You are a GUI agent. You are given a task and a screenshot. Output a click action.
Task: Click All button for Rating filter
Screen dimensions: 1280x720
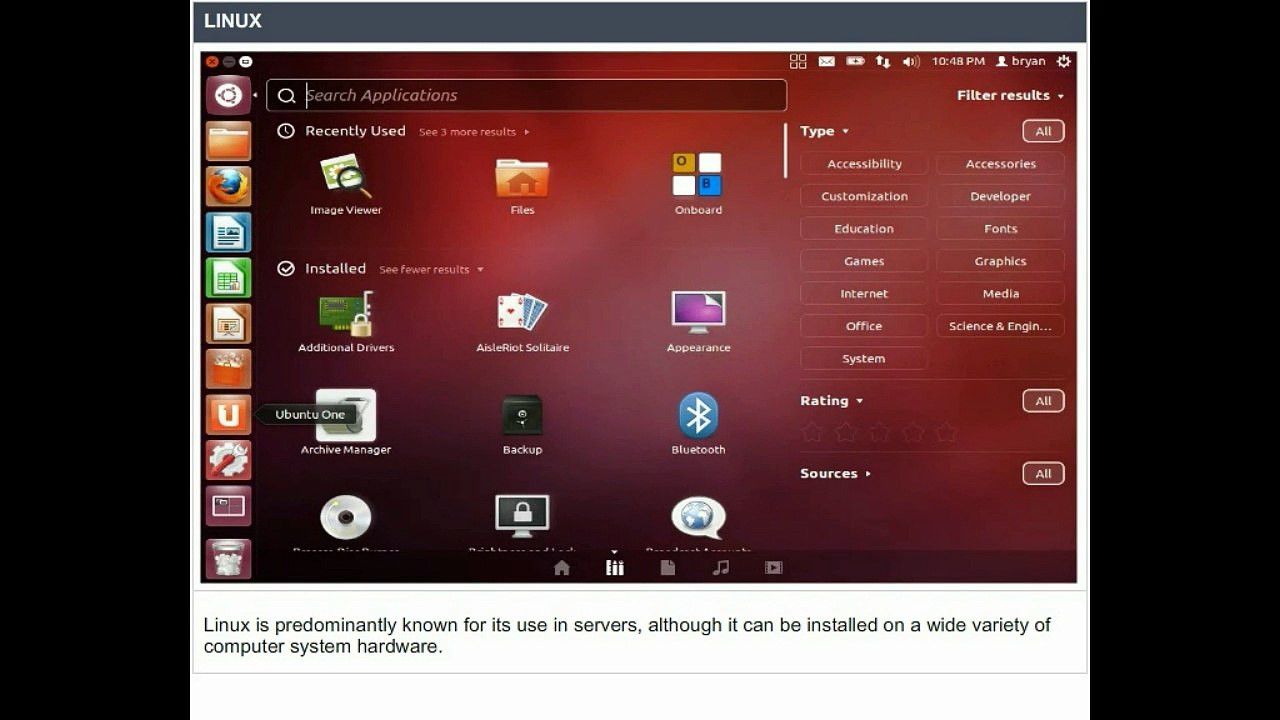[x=1043, y=401]
